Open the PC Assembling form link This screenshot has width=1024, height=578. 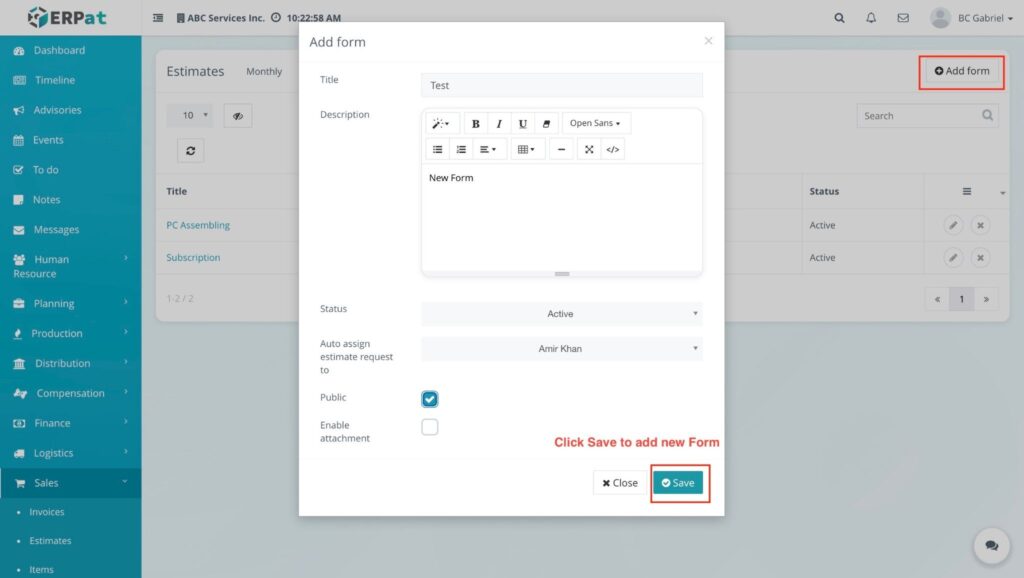198,225
